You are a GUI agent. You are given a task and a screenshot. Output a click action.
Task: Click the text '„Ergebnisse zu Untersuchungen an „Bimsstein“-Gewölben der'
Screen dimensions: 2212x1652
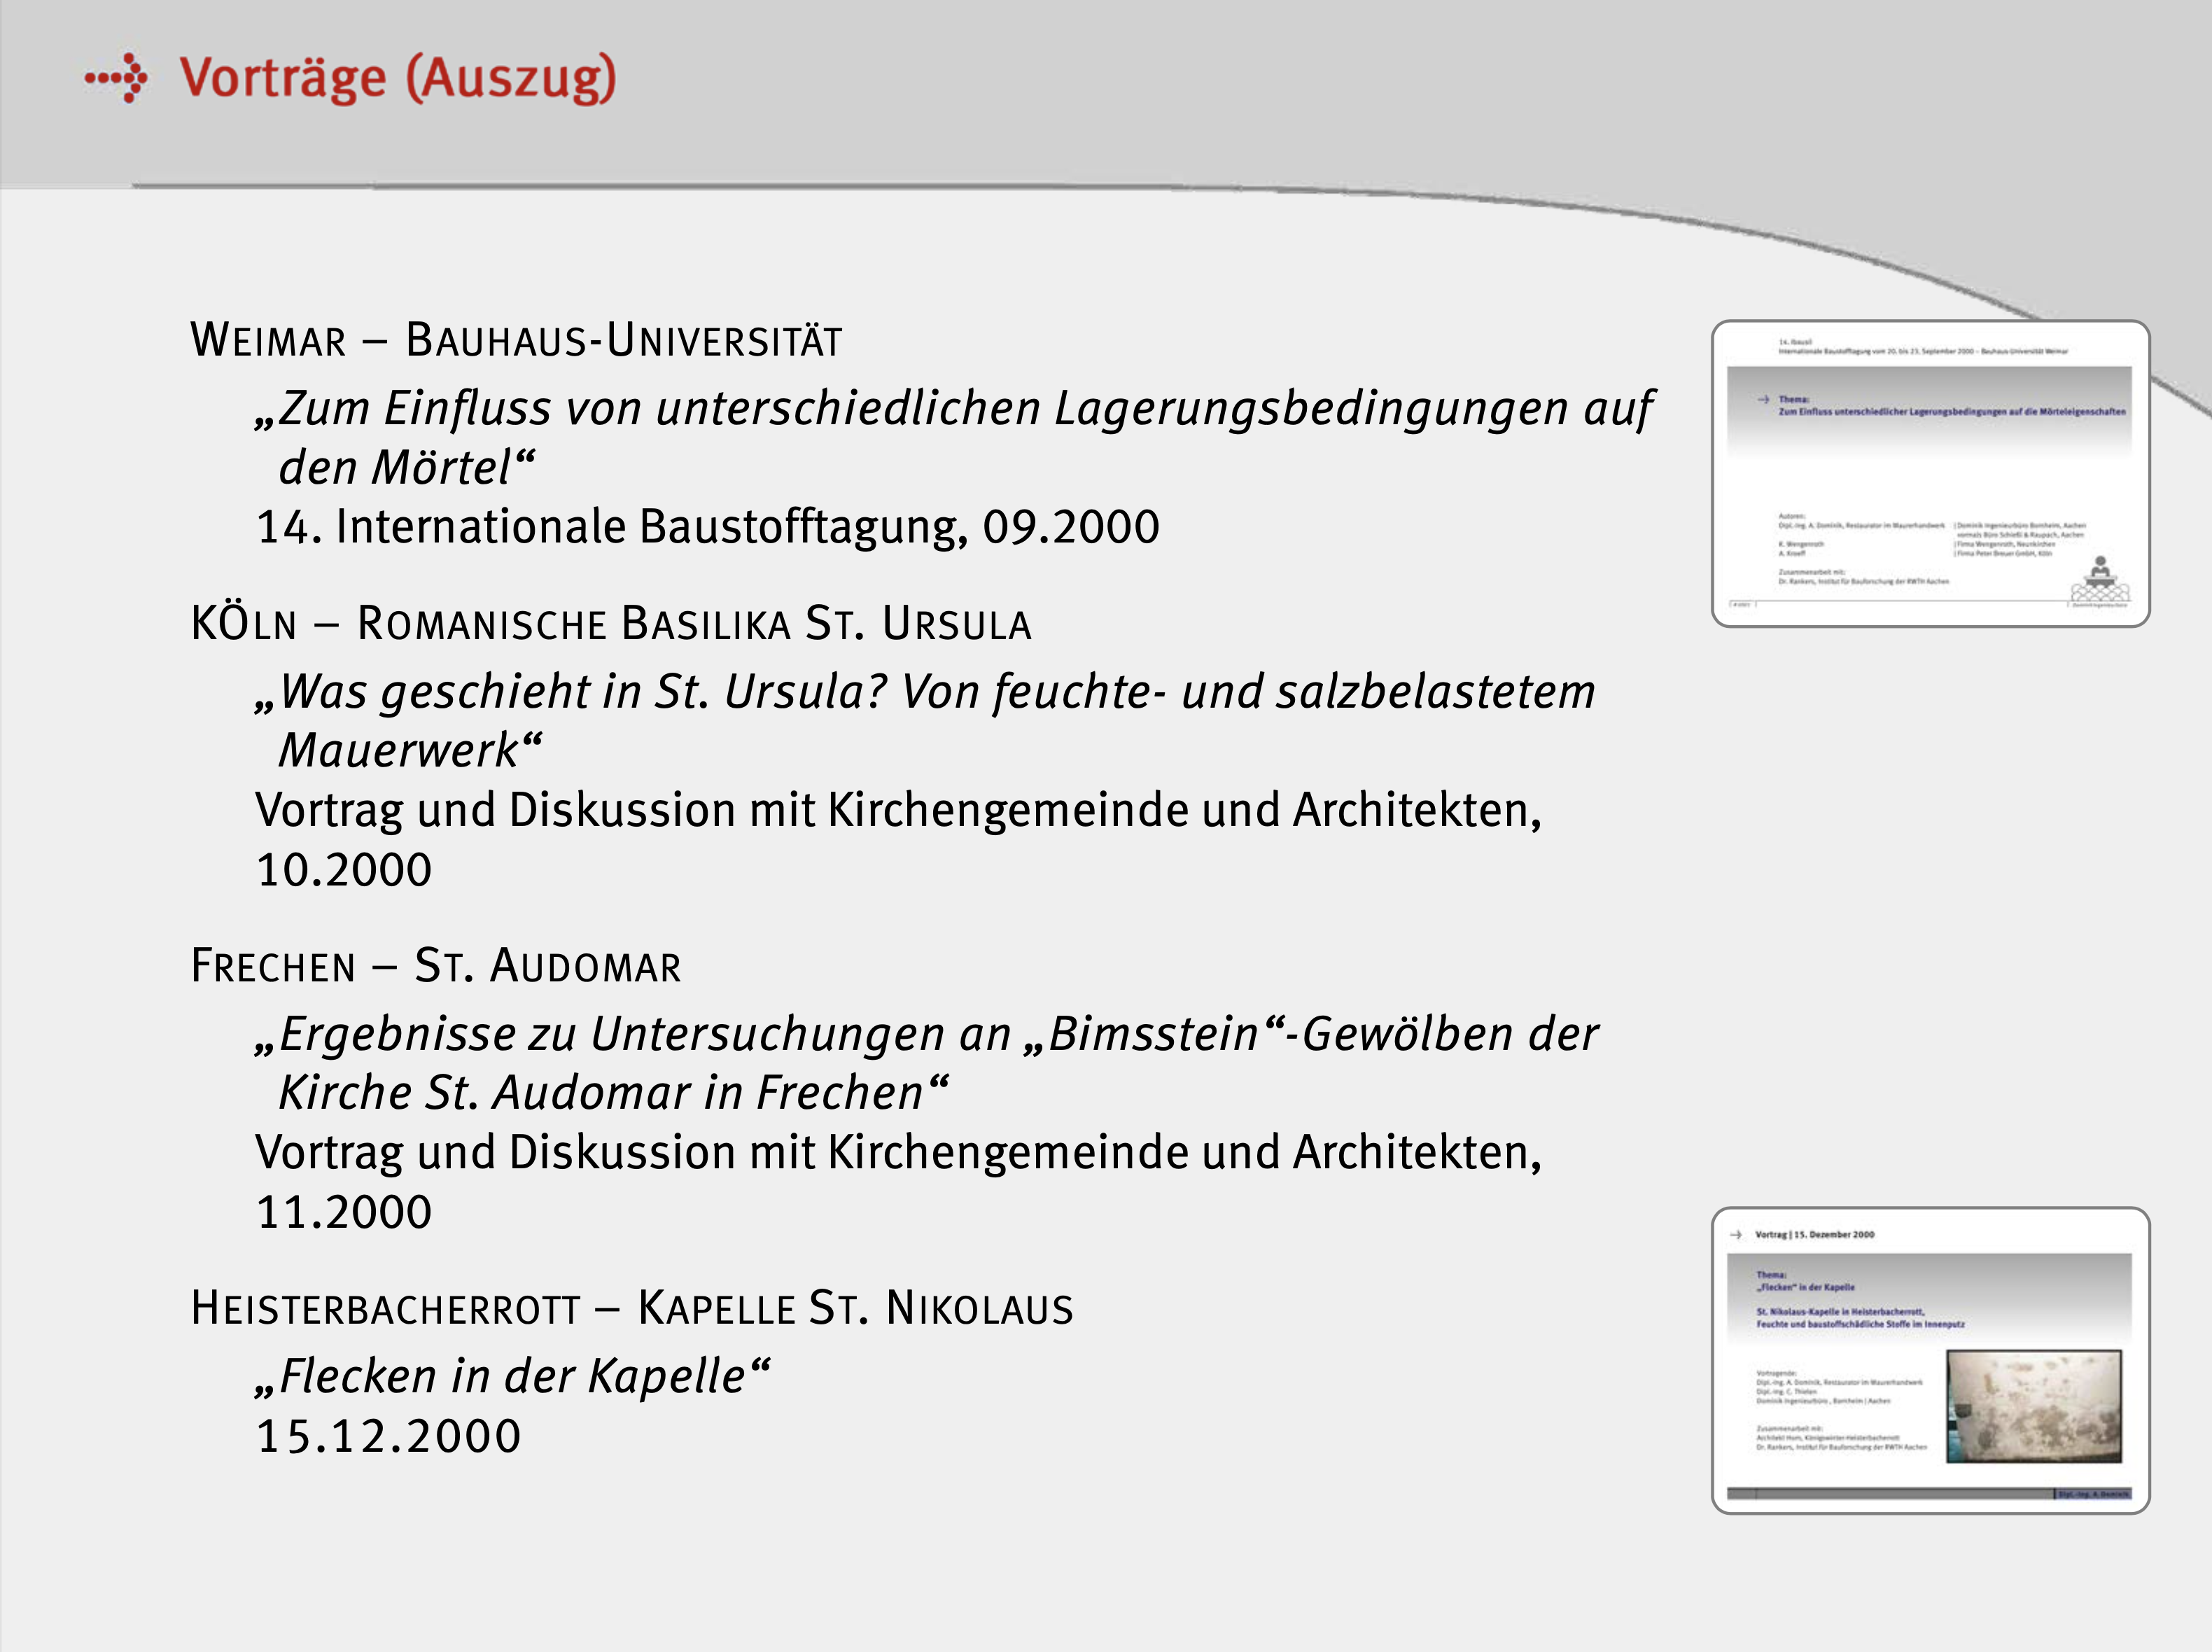coord(927,1034)
